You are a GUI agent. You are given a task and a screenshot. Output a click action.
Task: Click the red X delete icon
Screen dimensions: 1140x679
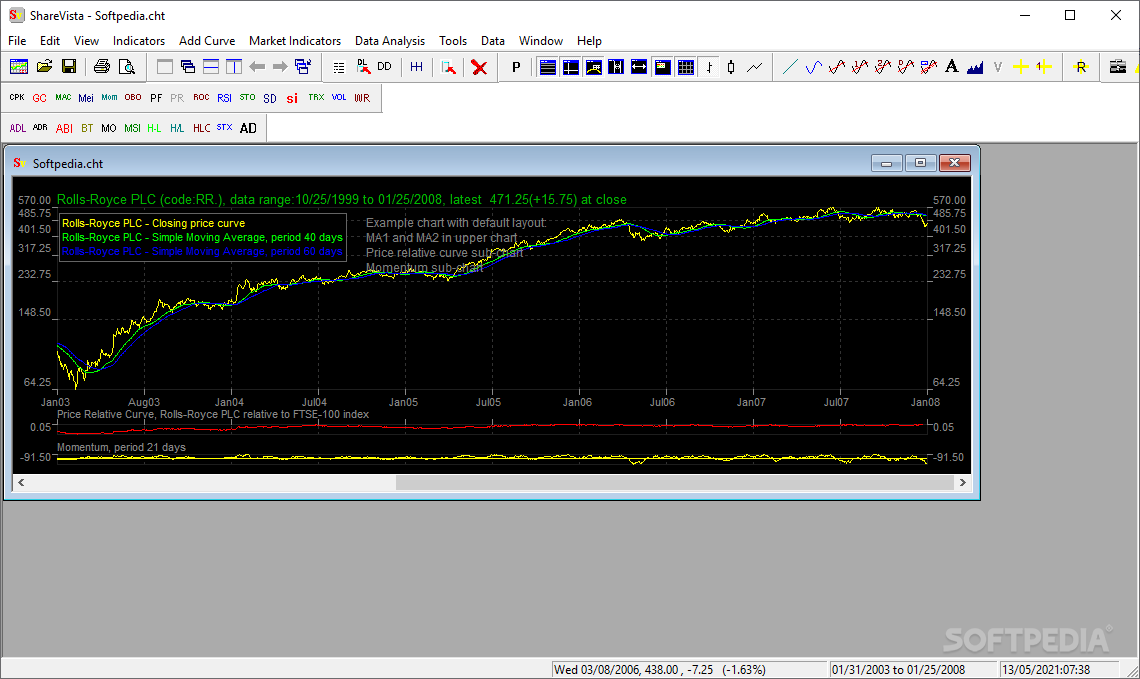tap(479, 68)
